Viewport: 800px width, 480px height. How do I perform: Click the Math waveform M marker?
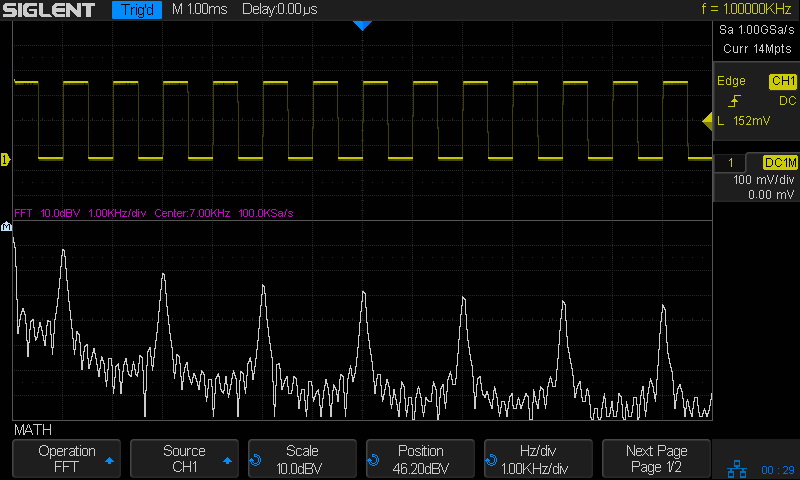[x=7, y=227]
